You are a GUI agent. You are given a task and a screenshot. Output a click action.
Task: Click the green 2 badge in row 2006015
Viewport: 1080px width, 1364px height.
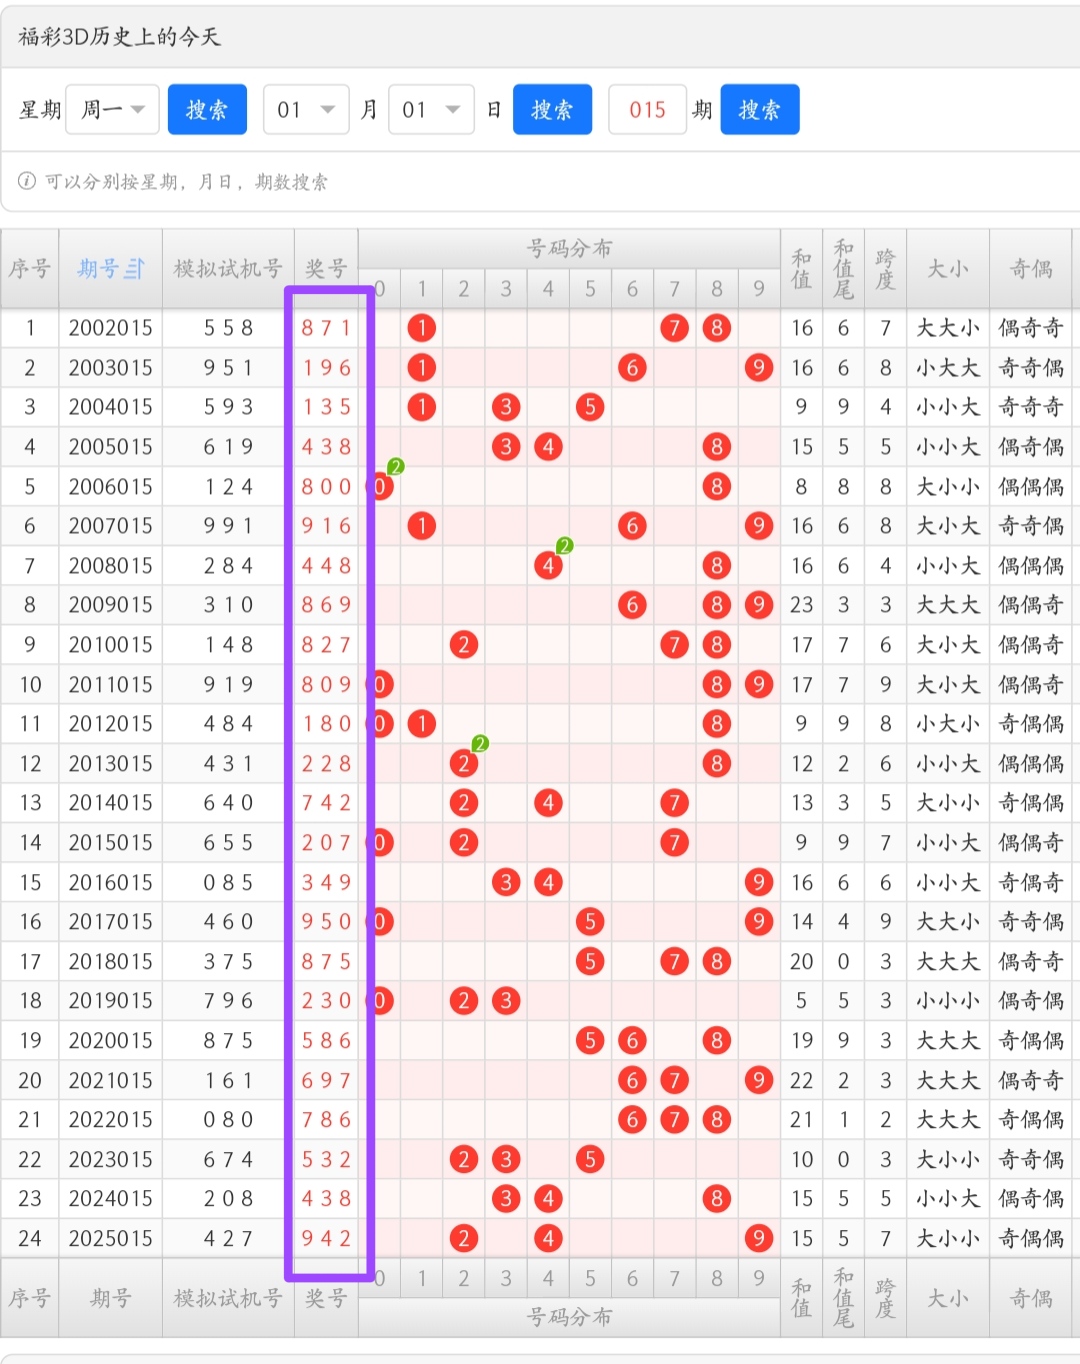(396, 467)
